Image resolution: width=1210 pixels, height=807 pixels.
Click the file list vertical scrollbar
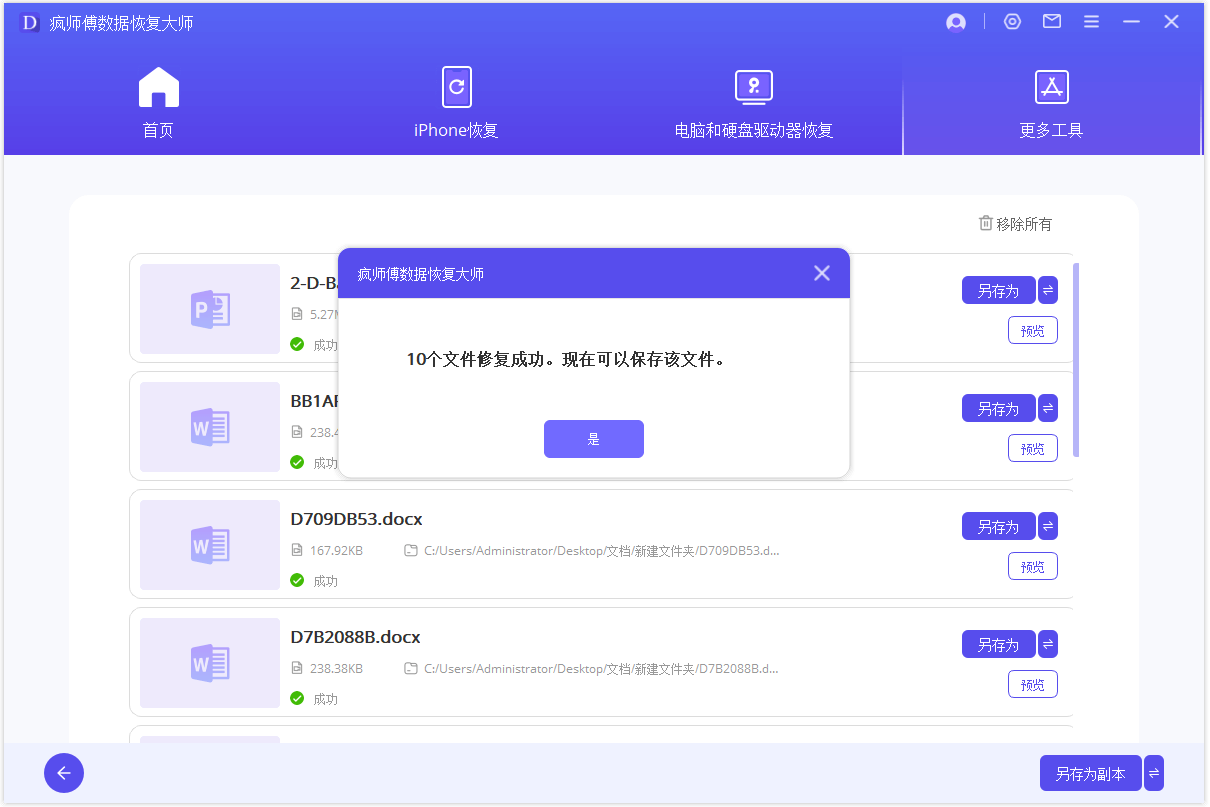pyautogui.click(x=1076, y=360)
